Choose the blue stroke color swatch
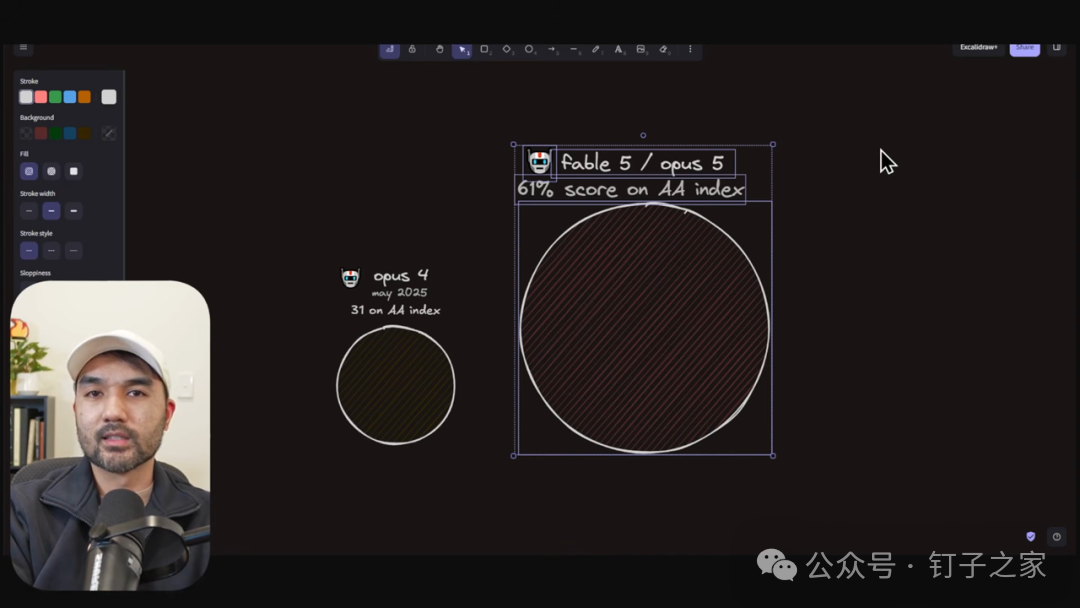 (70, 97)
